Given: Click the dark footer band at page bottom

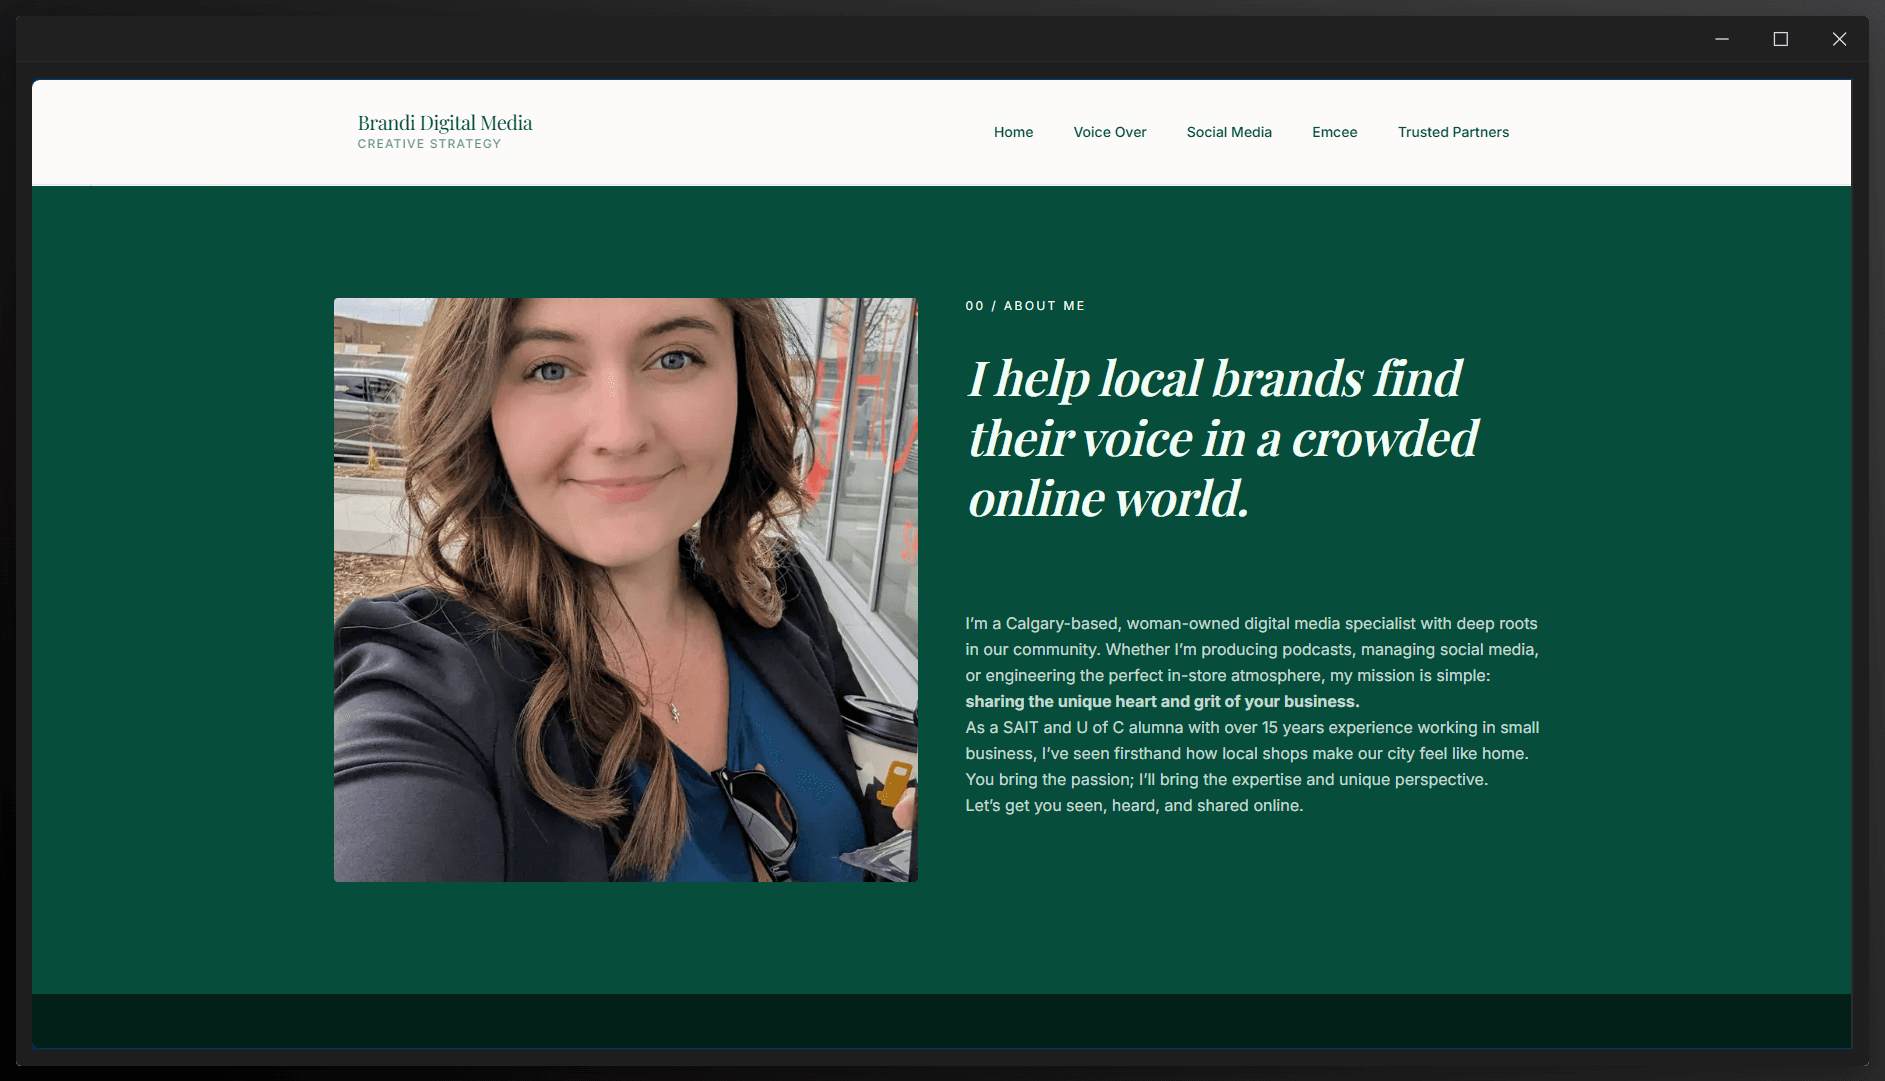Looking at the screenshot, I should (x=940, y=1021).
